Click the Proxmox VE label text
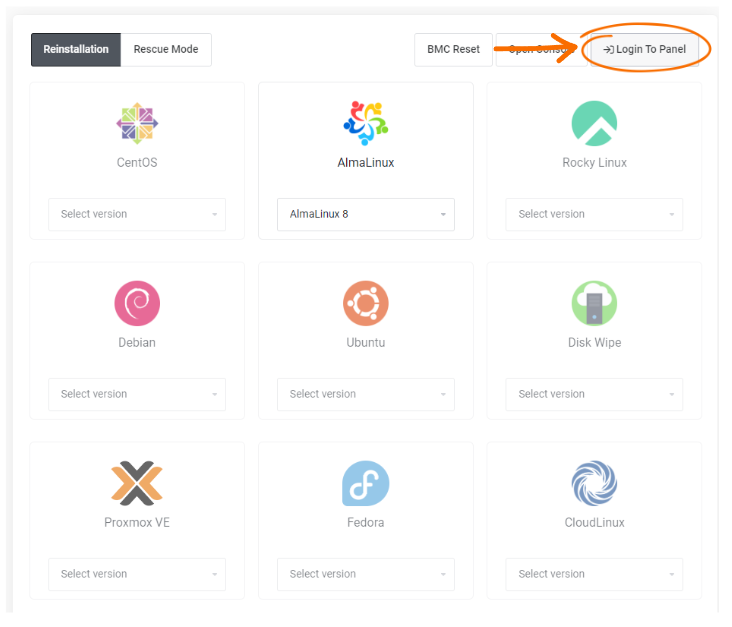Screen dimensions: 732x627 (137, 522)
